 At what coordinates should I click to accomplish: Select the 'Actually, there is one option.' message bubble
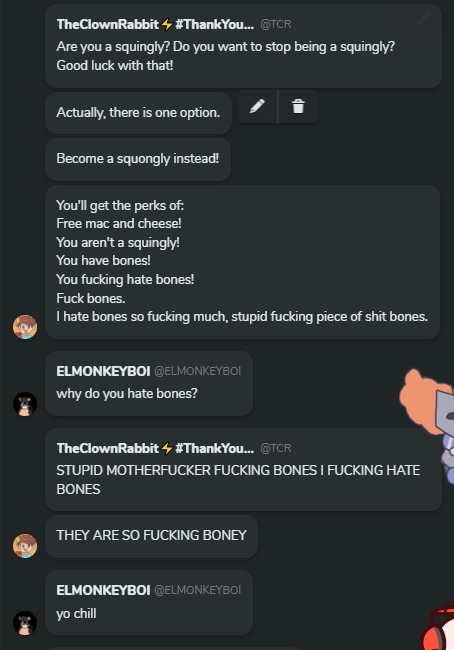[138, 113]
